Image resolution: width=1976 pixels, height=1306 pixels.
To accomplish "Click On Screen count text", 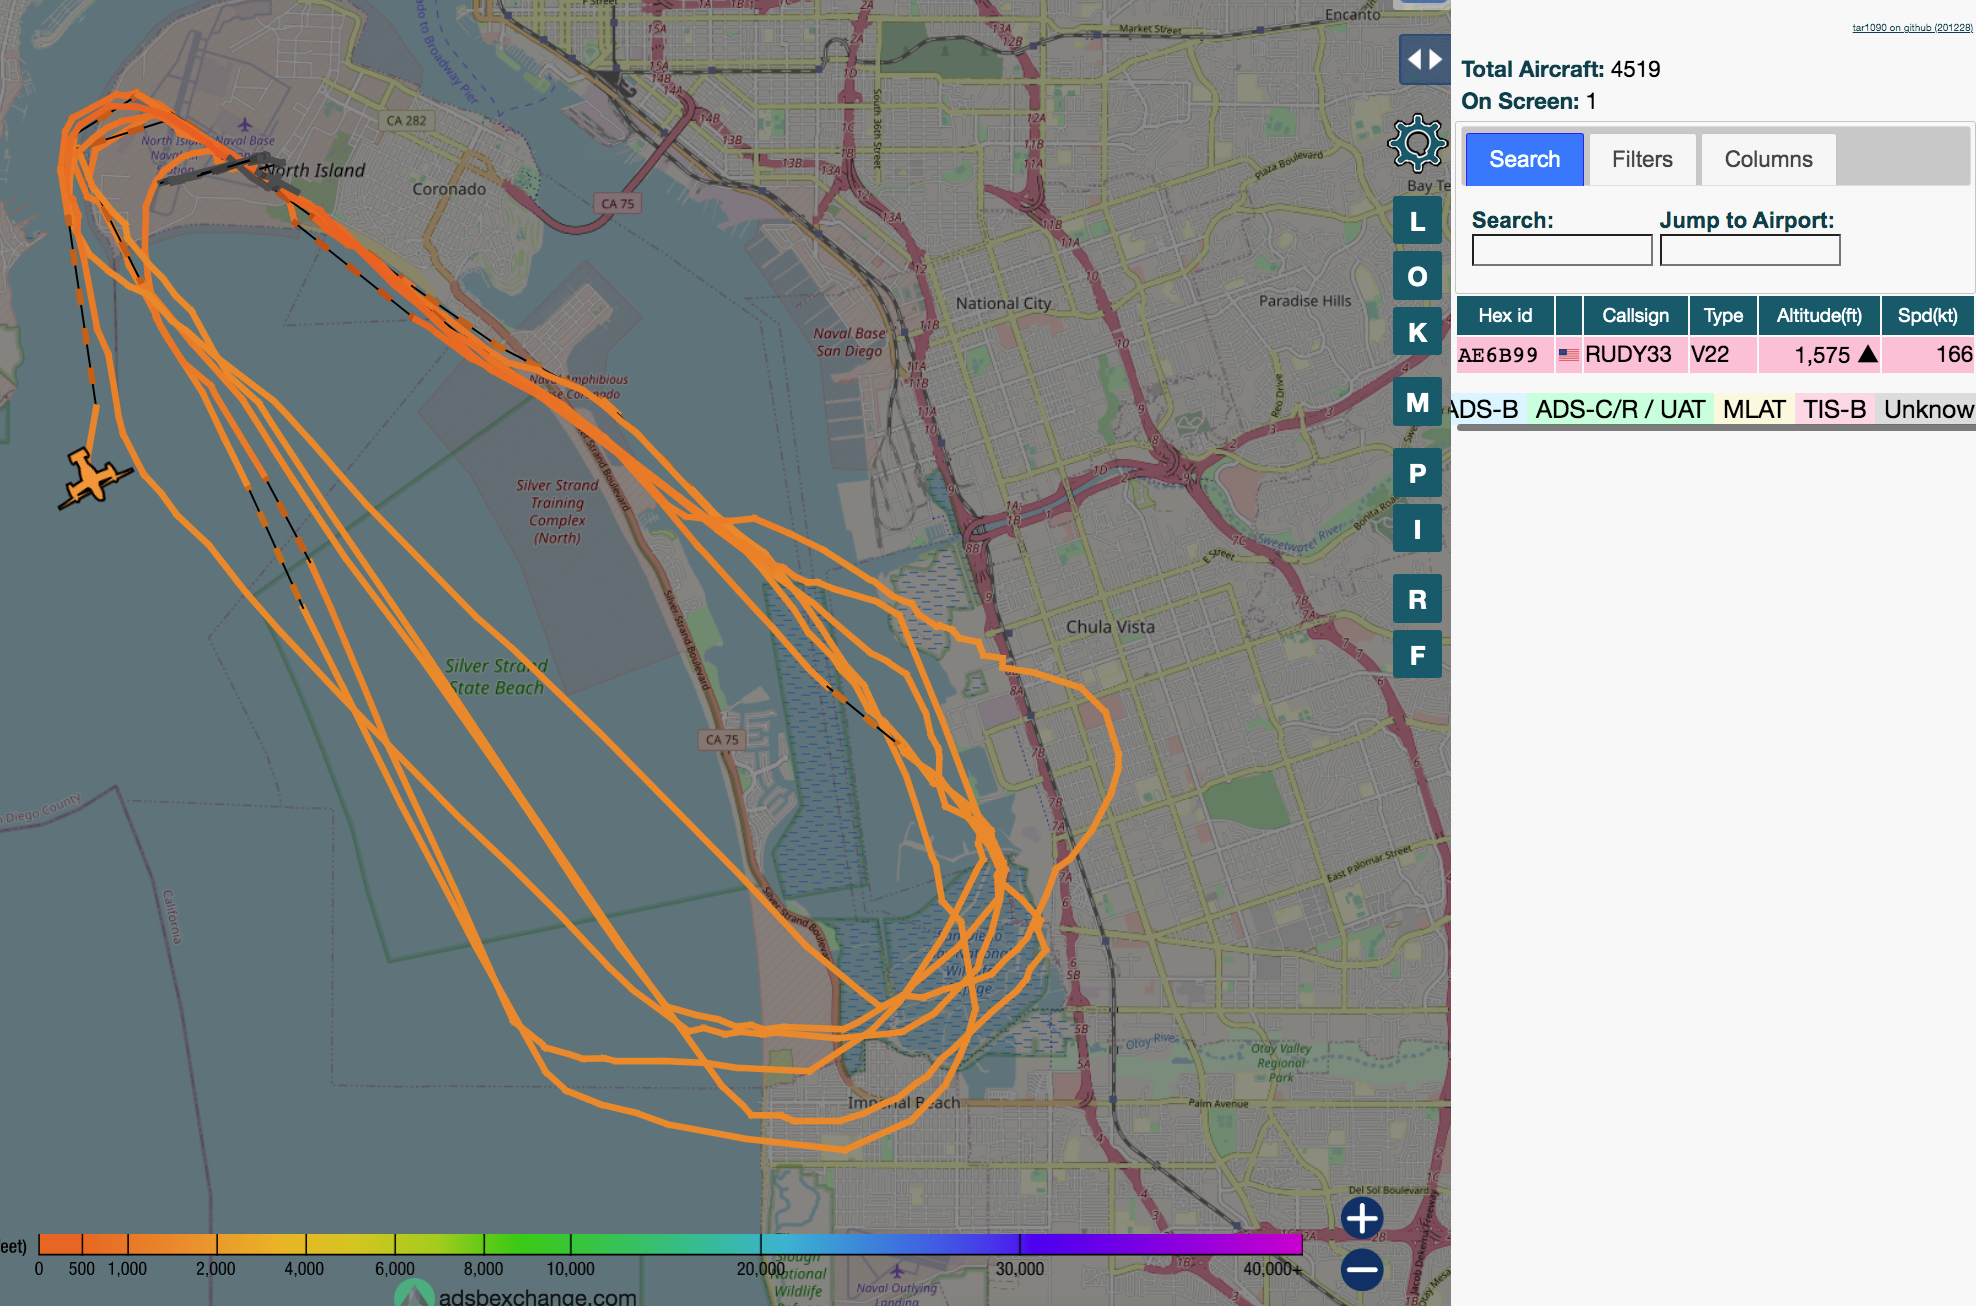I will tap(1528, 101).
